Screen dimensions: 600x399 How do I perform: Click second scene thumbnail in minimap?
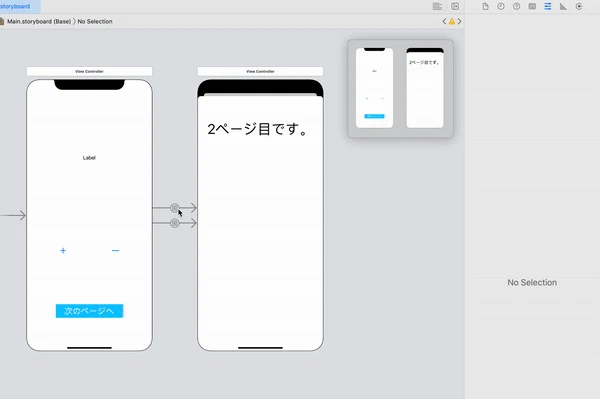click(x=425, y=88)
